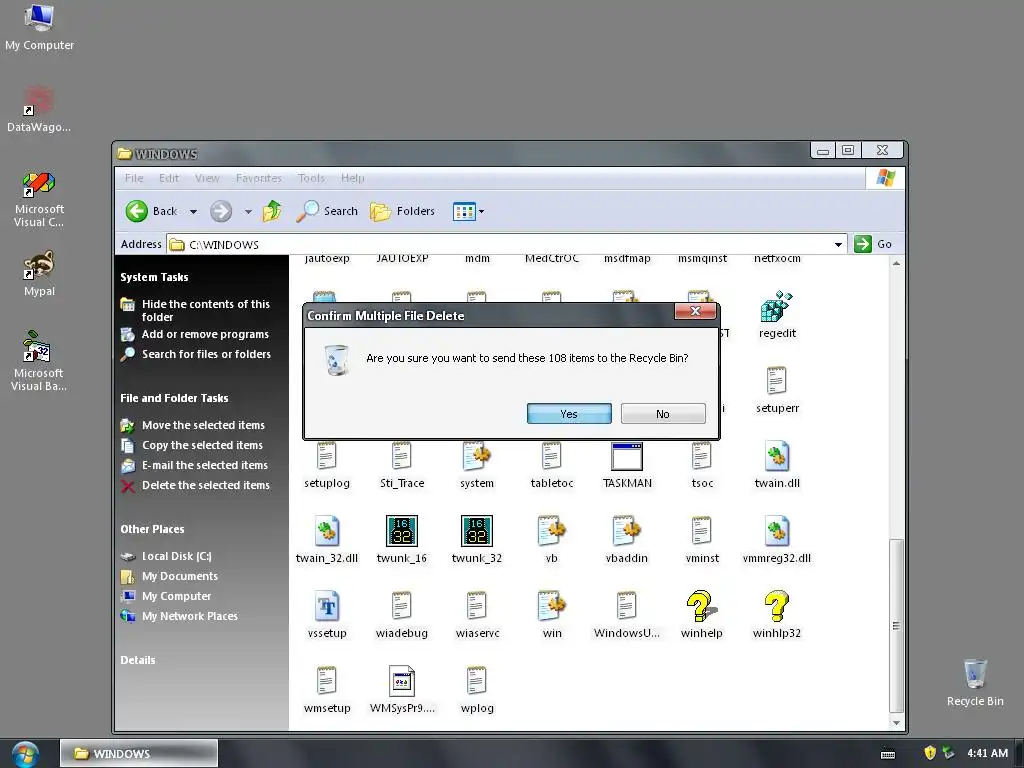Viewport: 1024px width, 768px height.
Task: Open the Forward history dropdown arrow
Action: pyautogui.click(x=248, y=212)
